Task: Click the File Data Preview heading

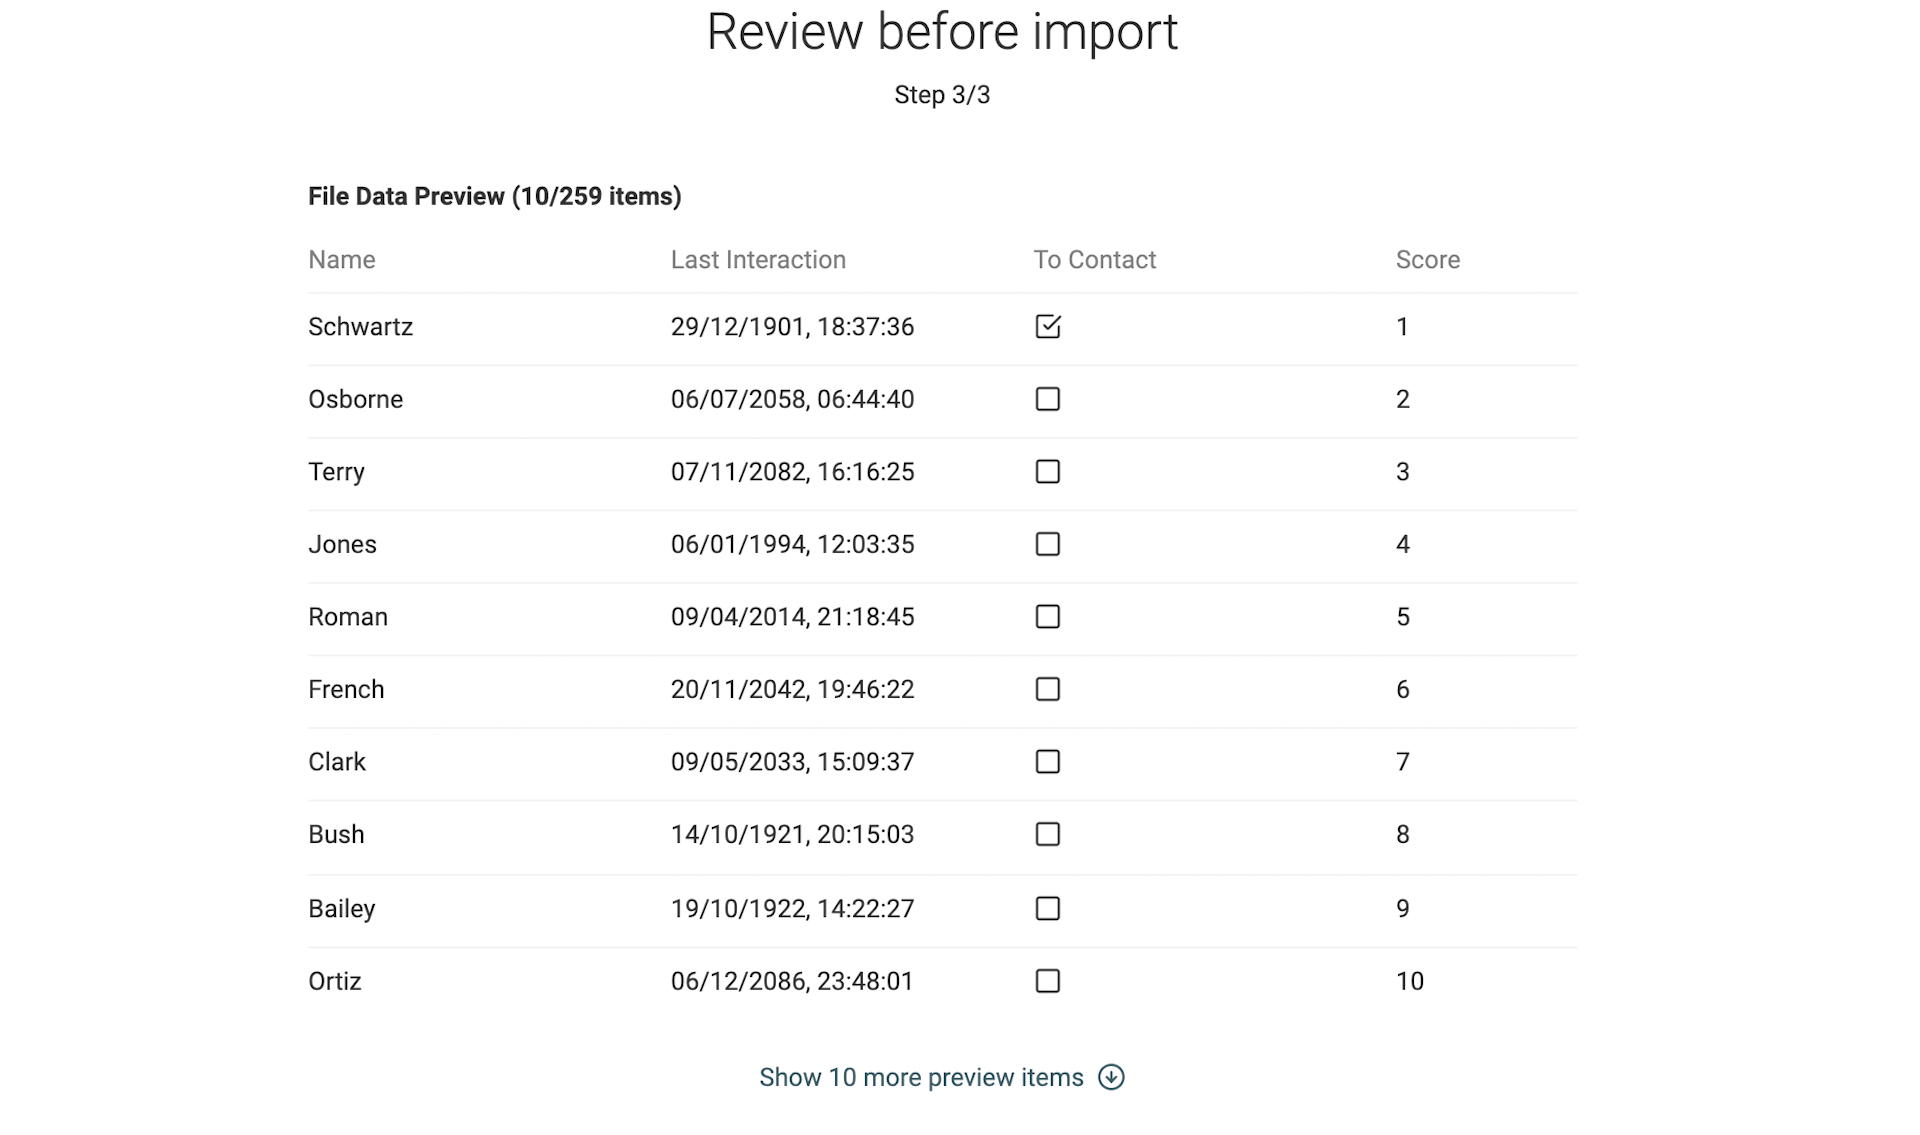Action: click(x=495, y=196)
